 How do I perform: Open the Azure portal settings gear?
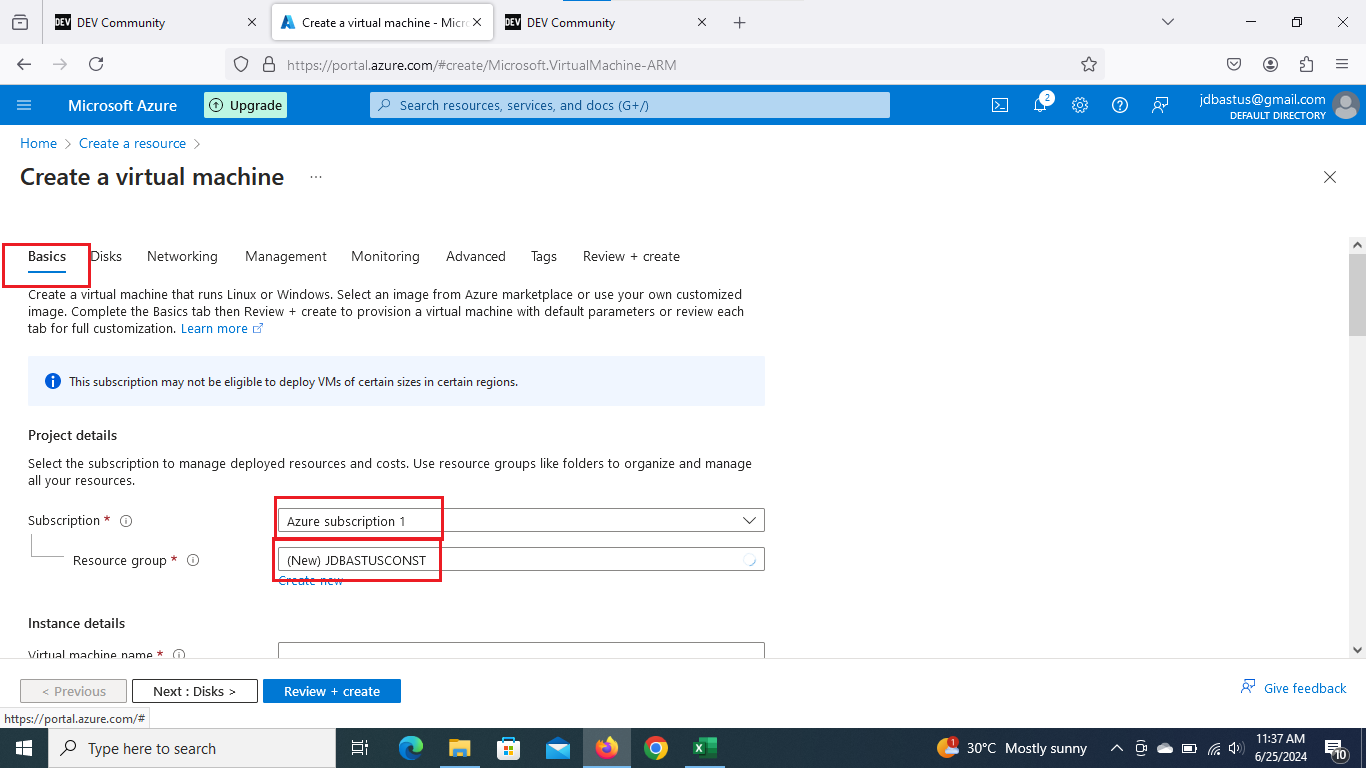pos(1080,105)
